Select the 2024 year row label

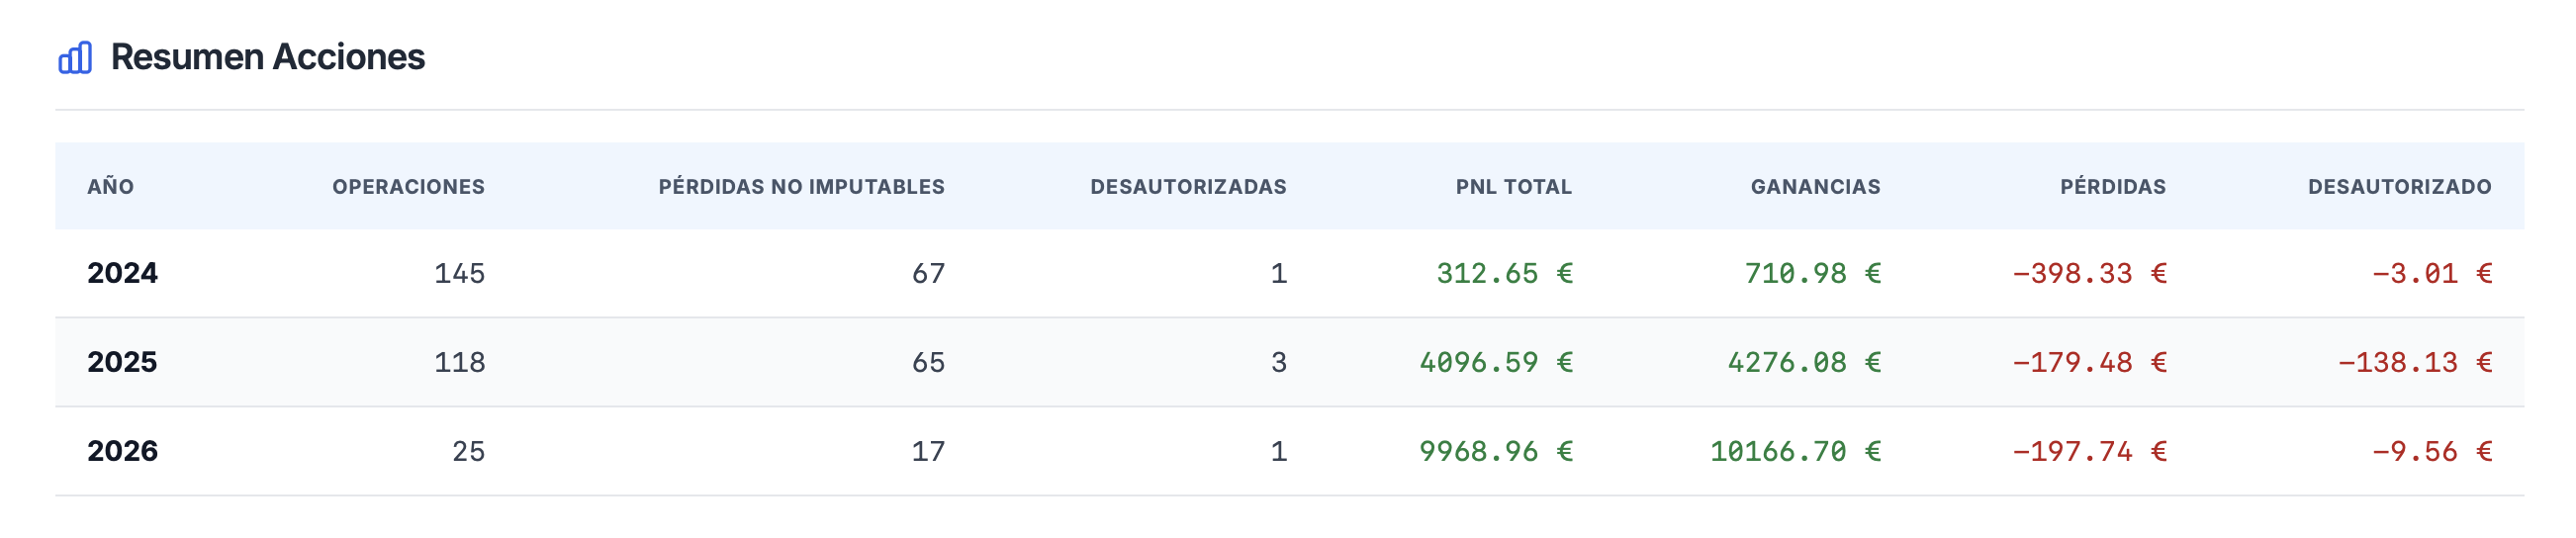click(x=122, y=273)
